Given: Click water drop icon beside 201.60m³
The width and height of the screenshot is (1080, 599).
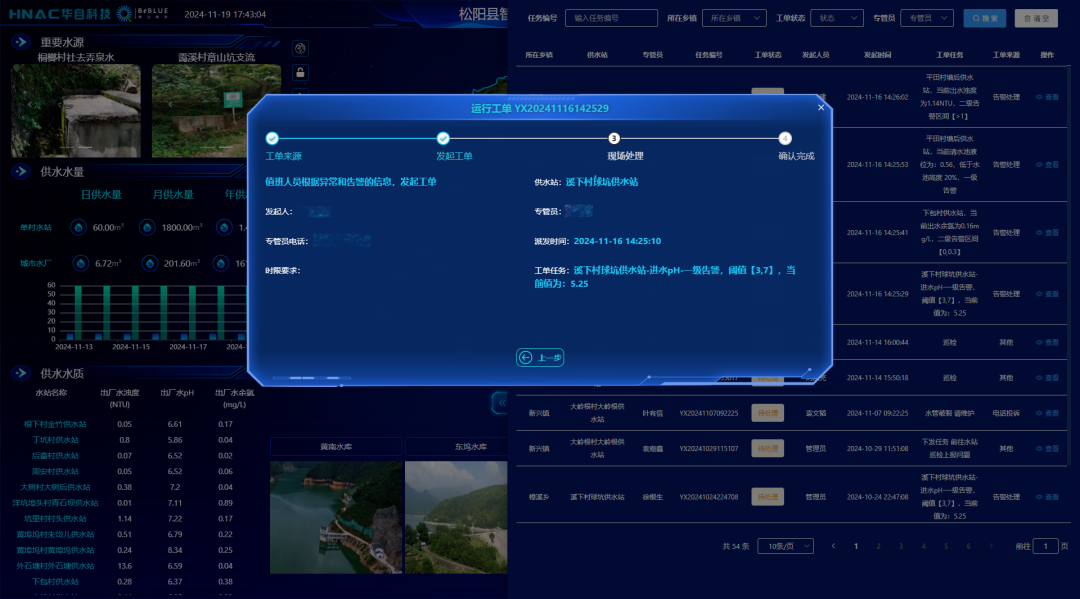Looking at the screenshot, I should tap(148, 263).
